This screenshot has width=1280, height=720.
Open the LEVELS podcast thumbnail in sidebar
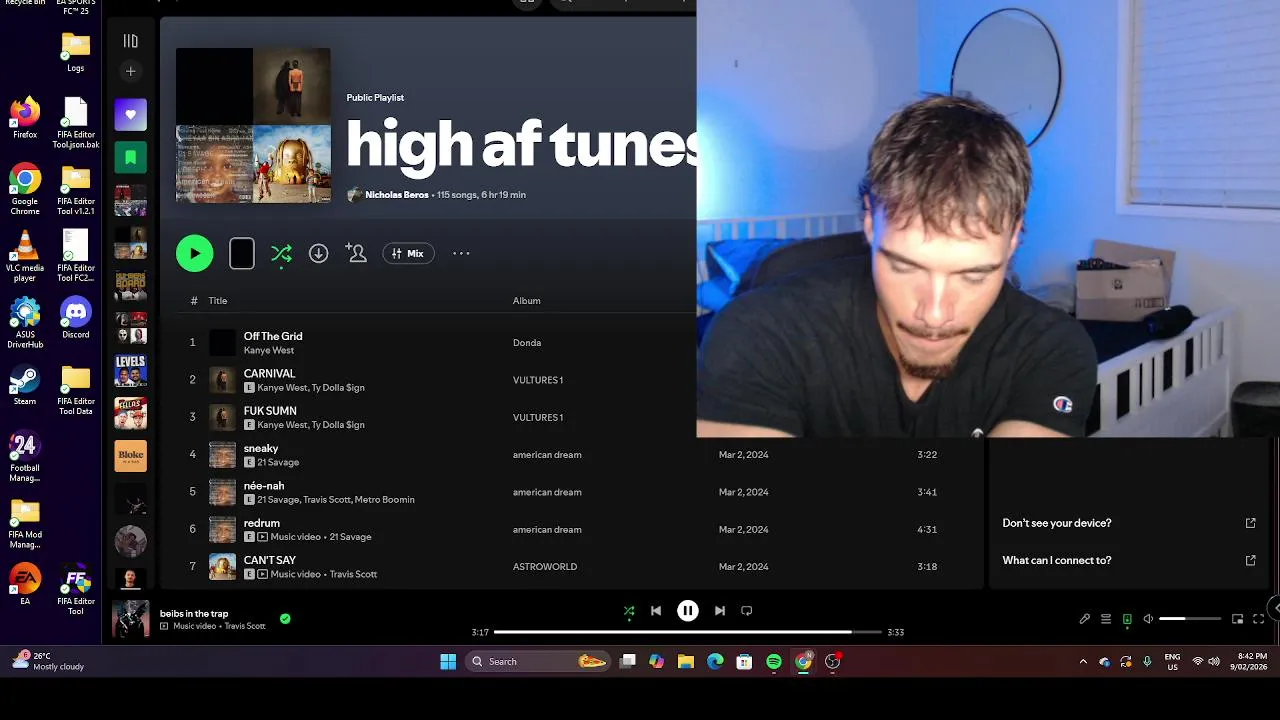pos(130,370)
